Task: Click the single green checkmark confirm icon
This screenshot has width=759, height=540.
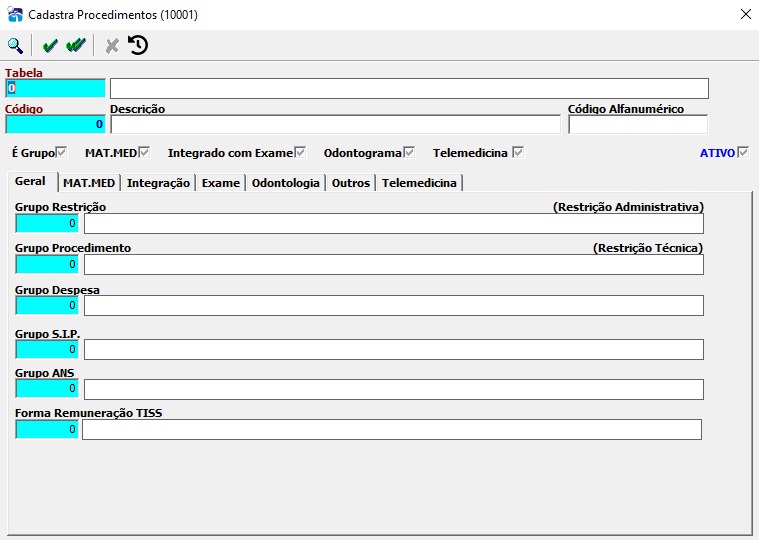Action: 50,45
